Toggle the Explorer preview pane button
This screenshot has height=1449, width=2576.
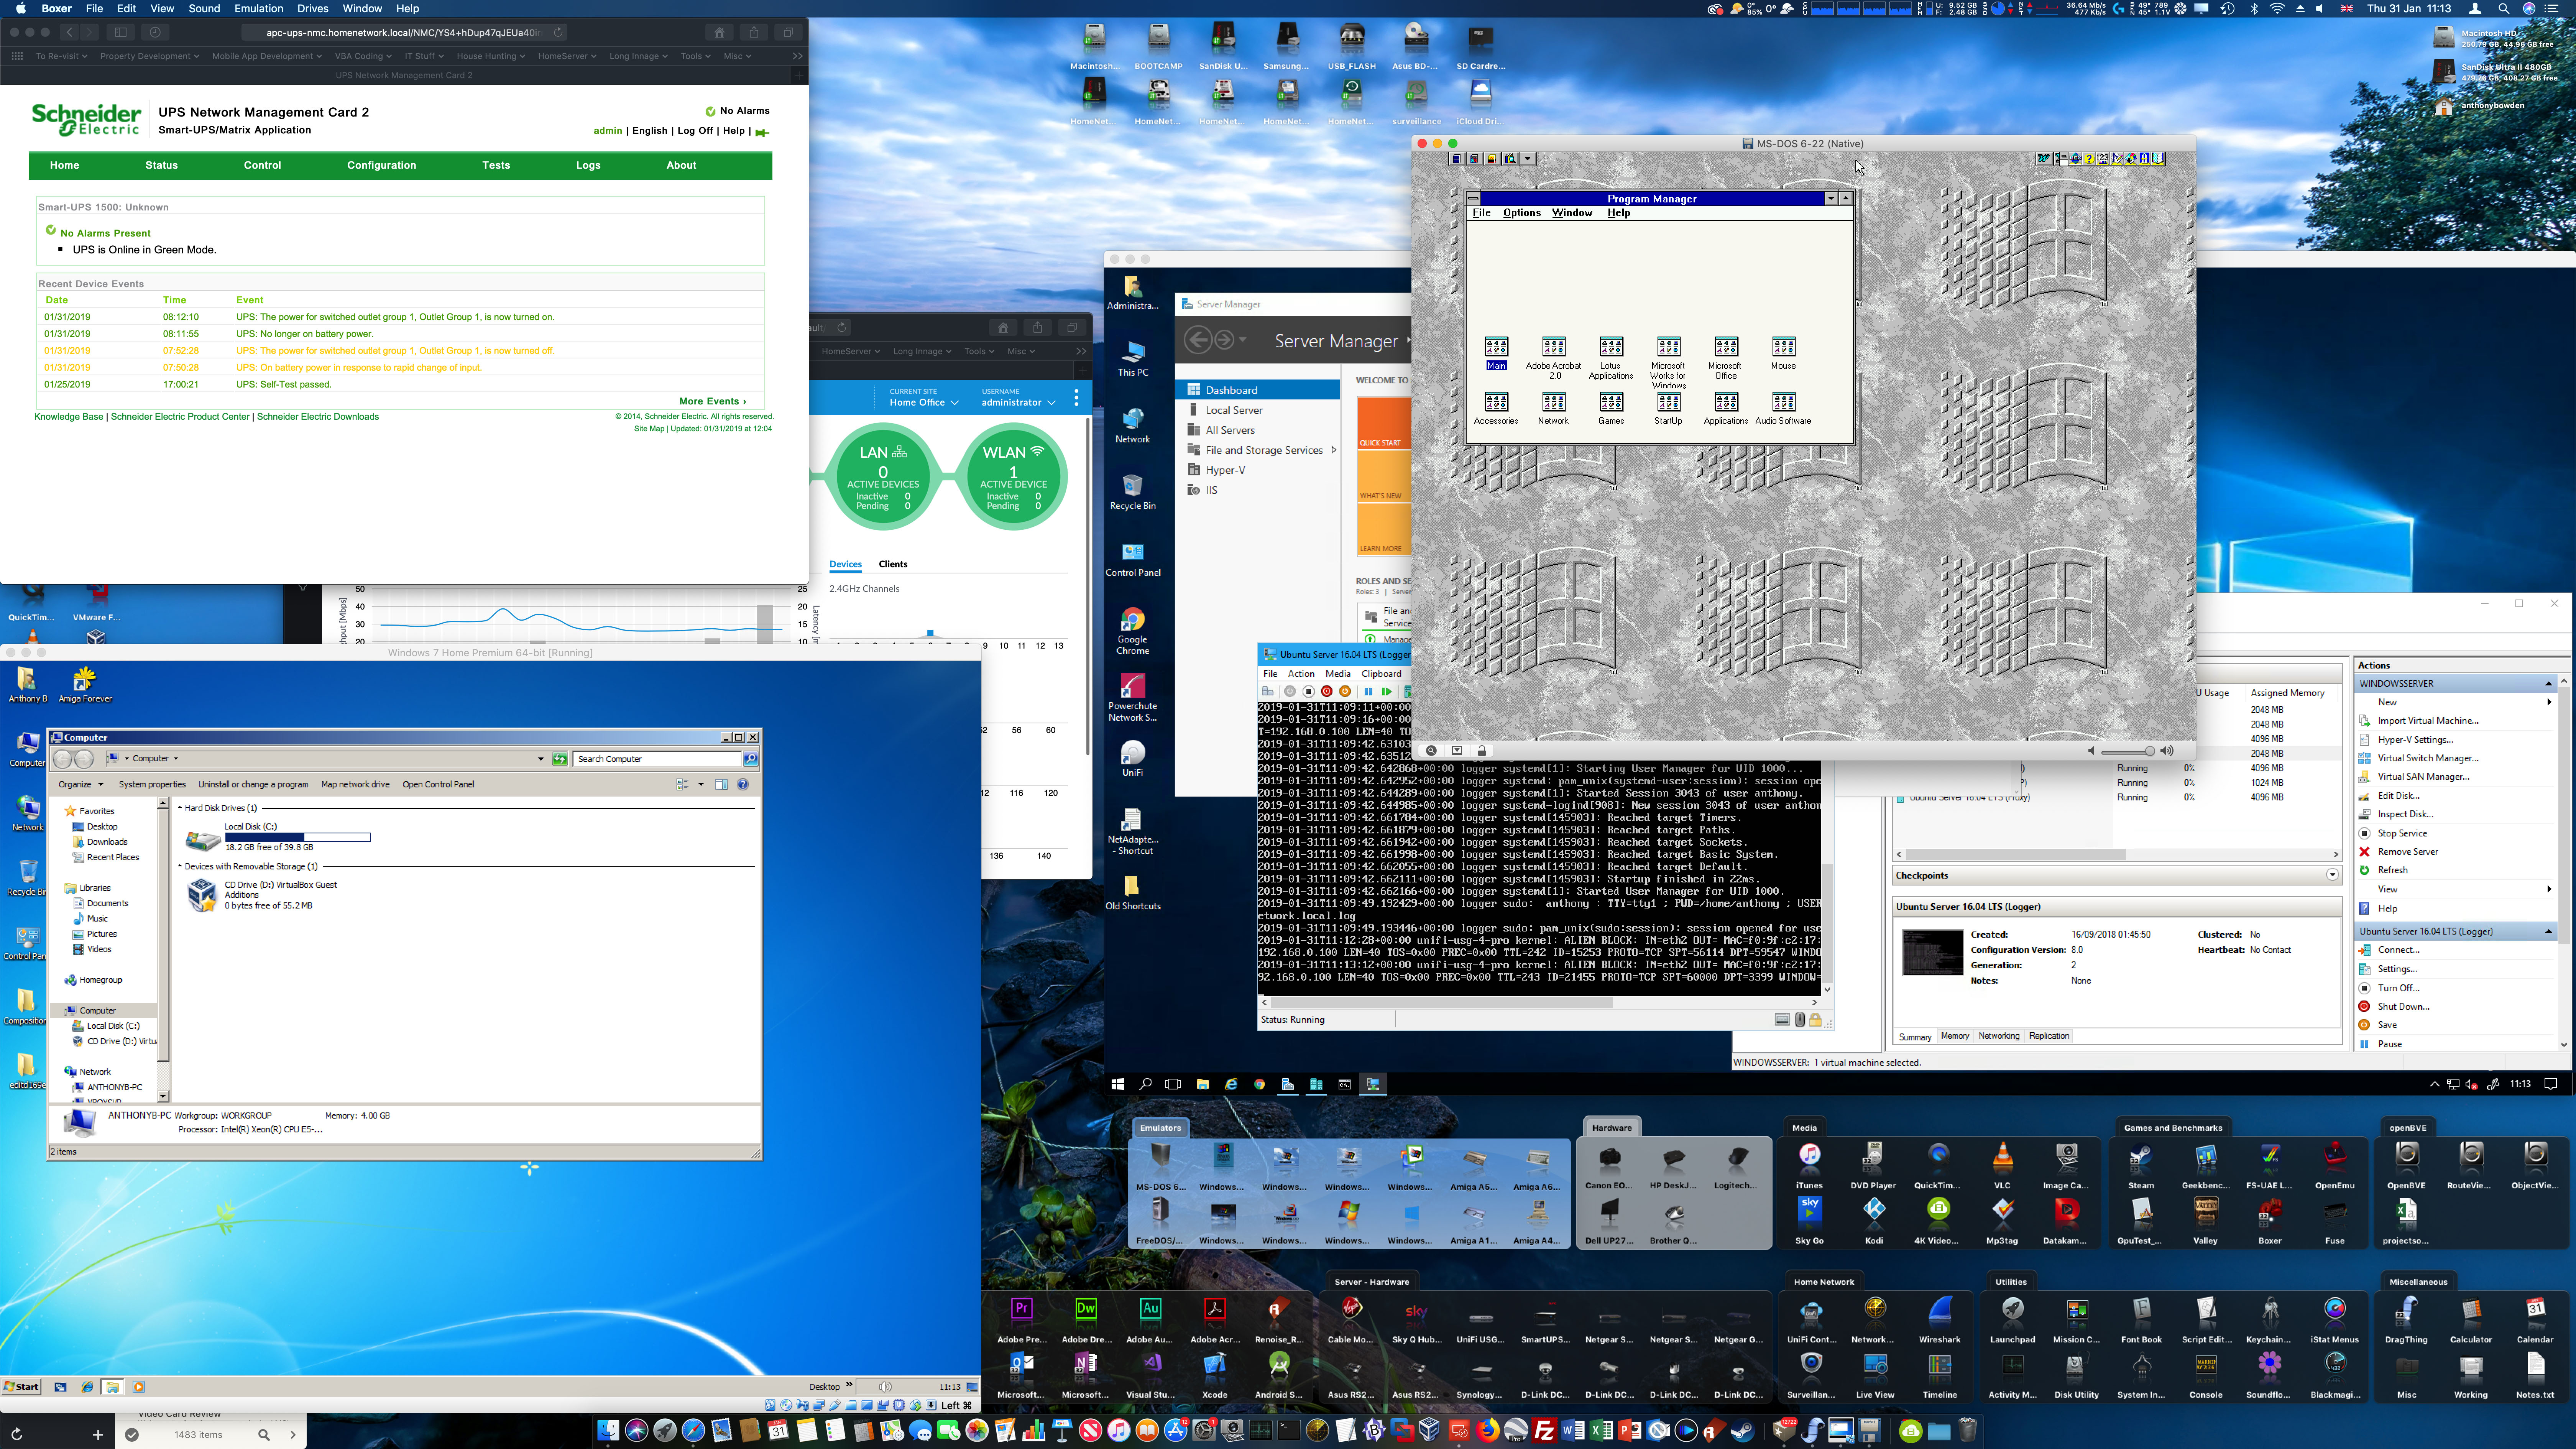click(721, 785)
